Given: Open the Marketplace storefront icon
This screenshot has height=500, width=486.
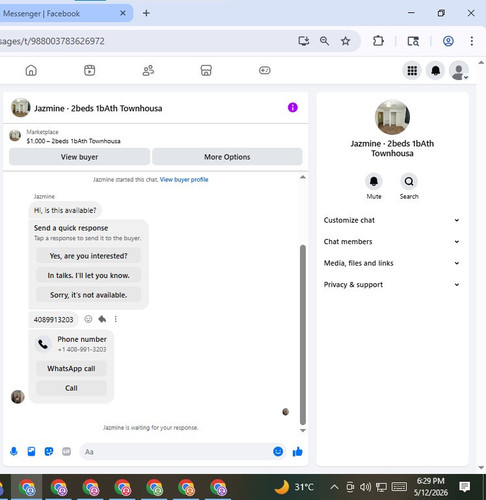Looking at the screenshot, I should tap(206, 70).
